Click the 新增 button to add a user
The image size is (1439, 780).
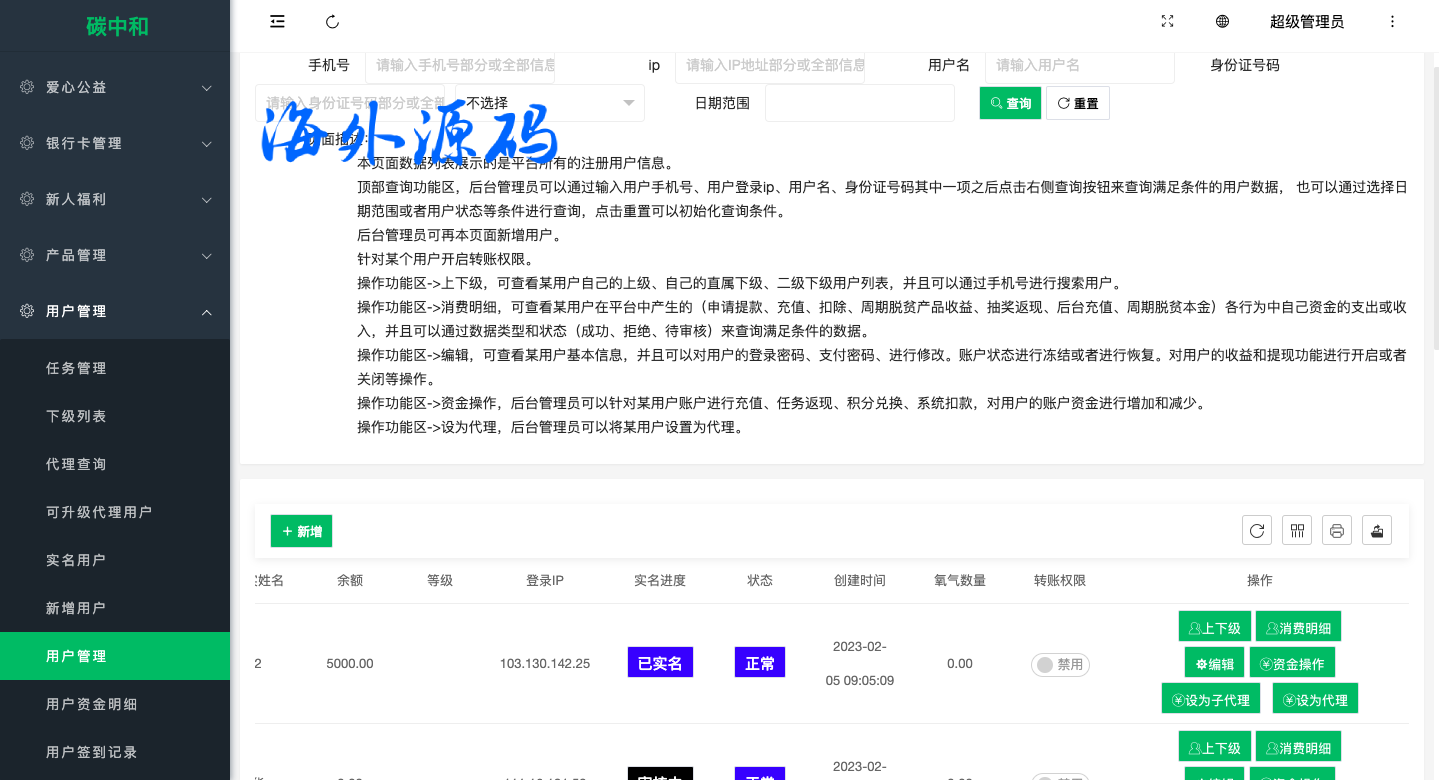click(301, 531)
